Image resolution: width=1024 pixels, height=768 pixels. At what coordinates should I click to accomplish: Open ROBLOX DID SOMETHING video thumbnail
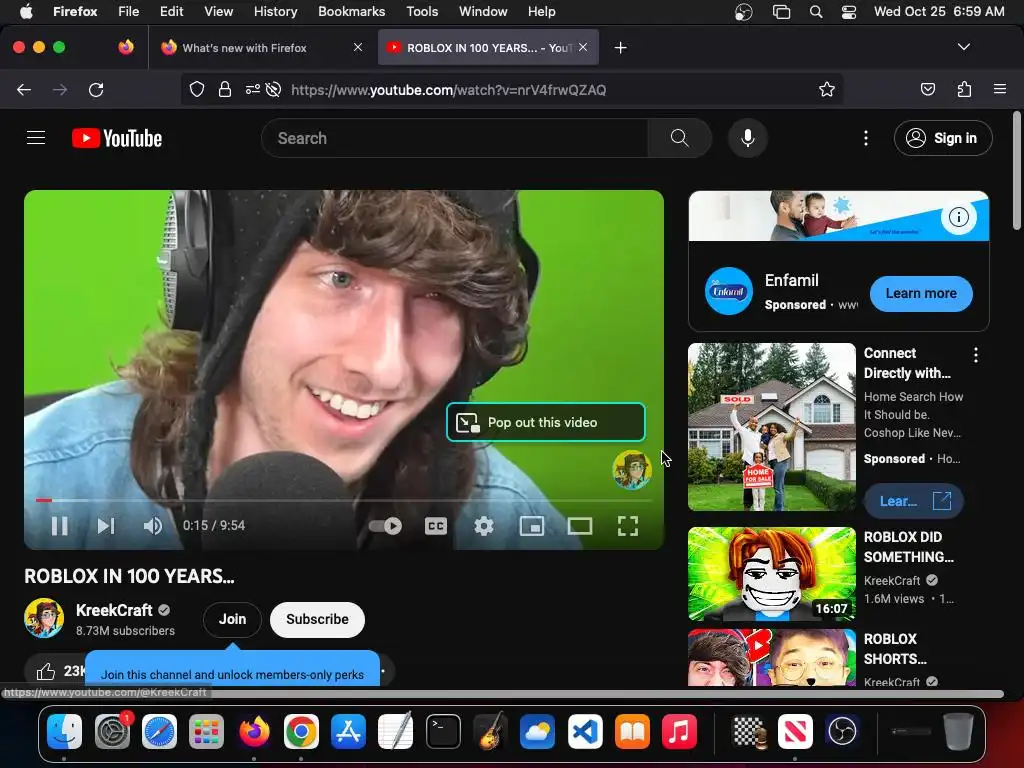coord(771,573)
